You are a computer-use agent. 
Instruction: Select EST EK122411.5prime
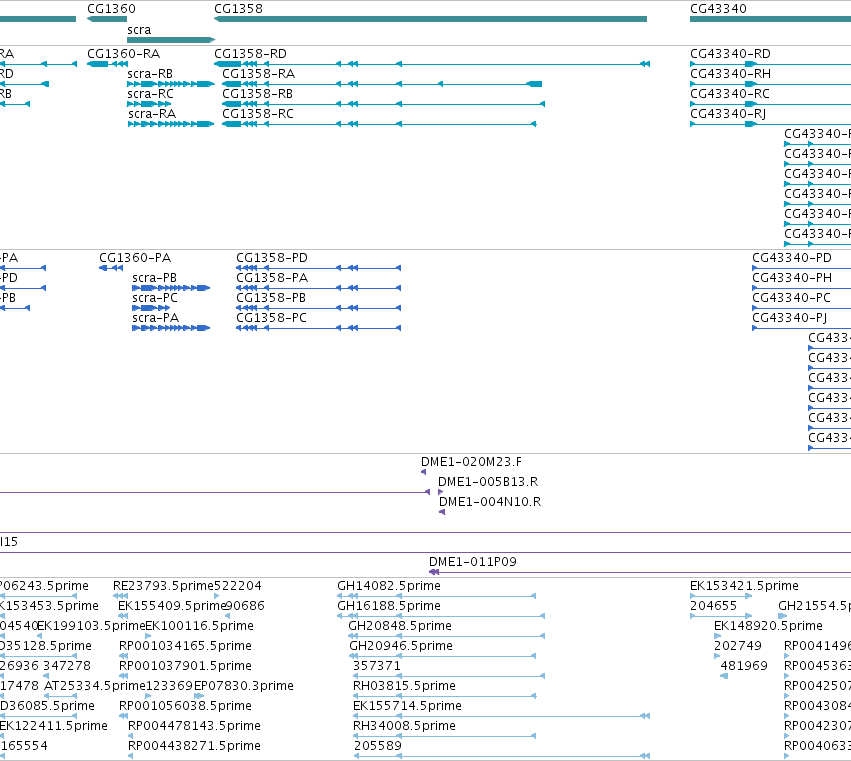coord(53,726)
